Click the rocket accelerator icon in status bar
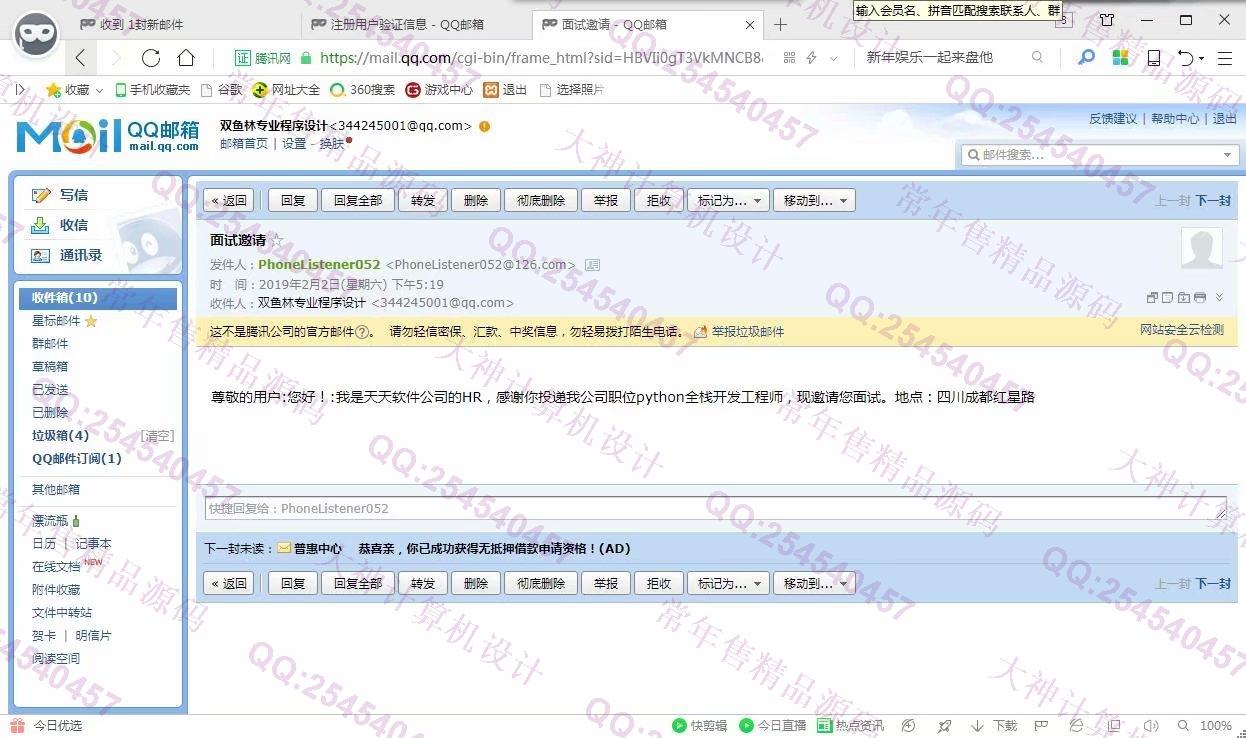Screen dimensions: 1246x738 coord(944,726)
